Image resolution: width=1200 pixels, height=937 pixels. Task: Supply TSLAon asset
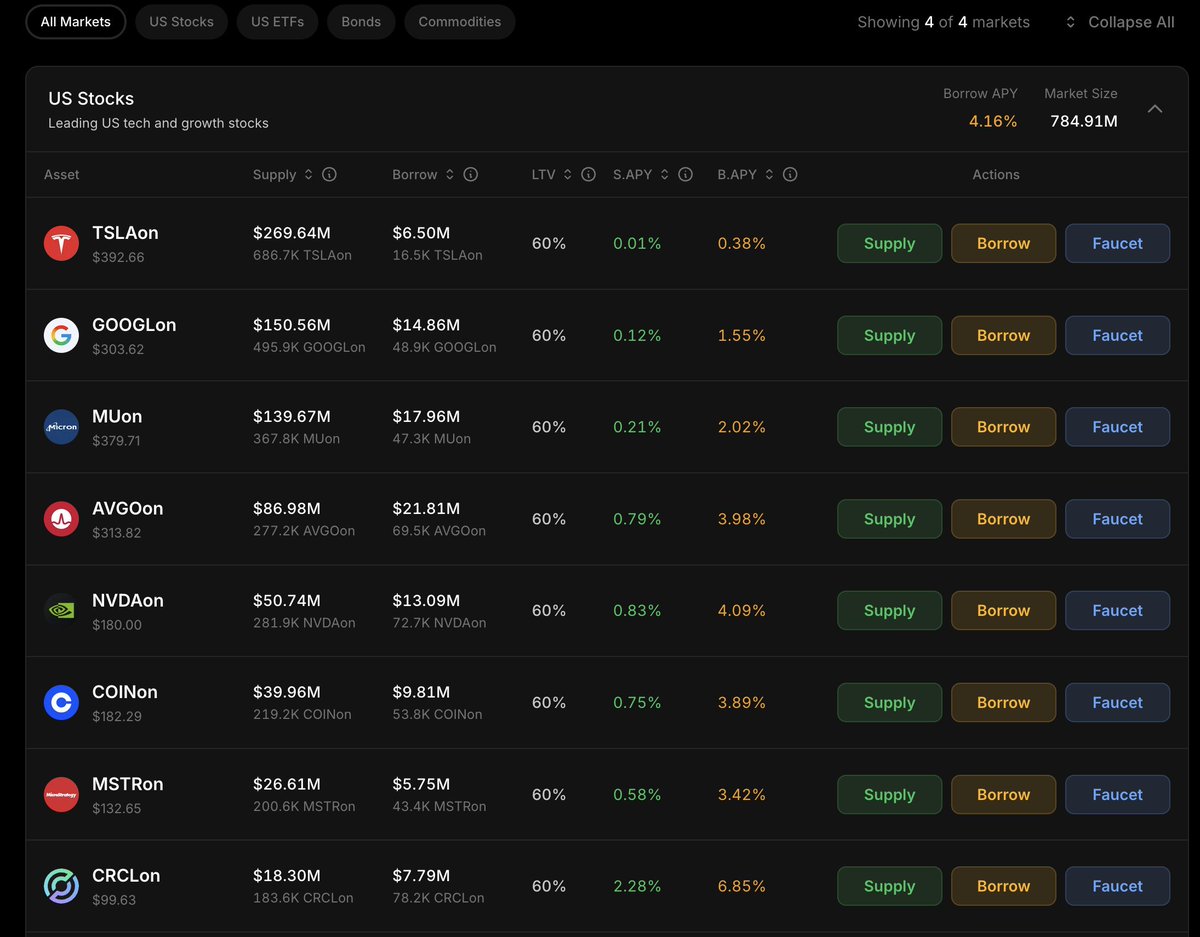point(889,243)
